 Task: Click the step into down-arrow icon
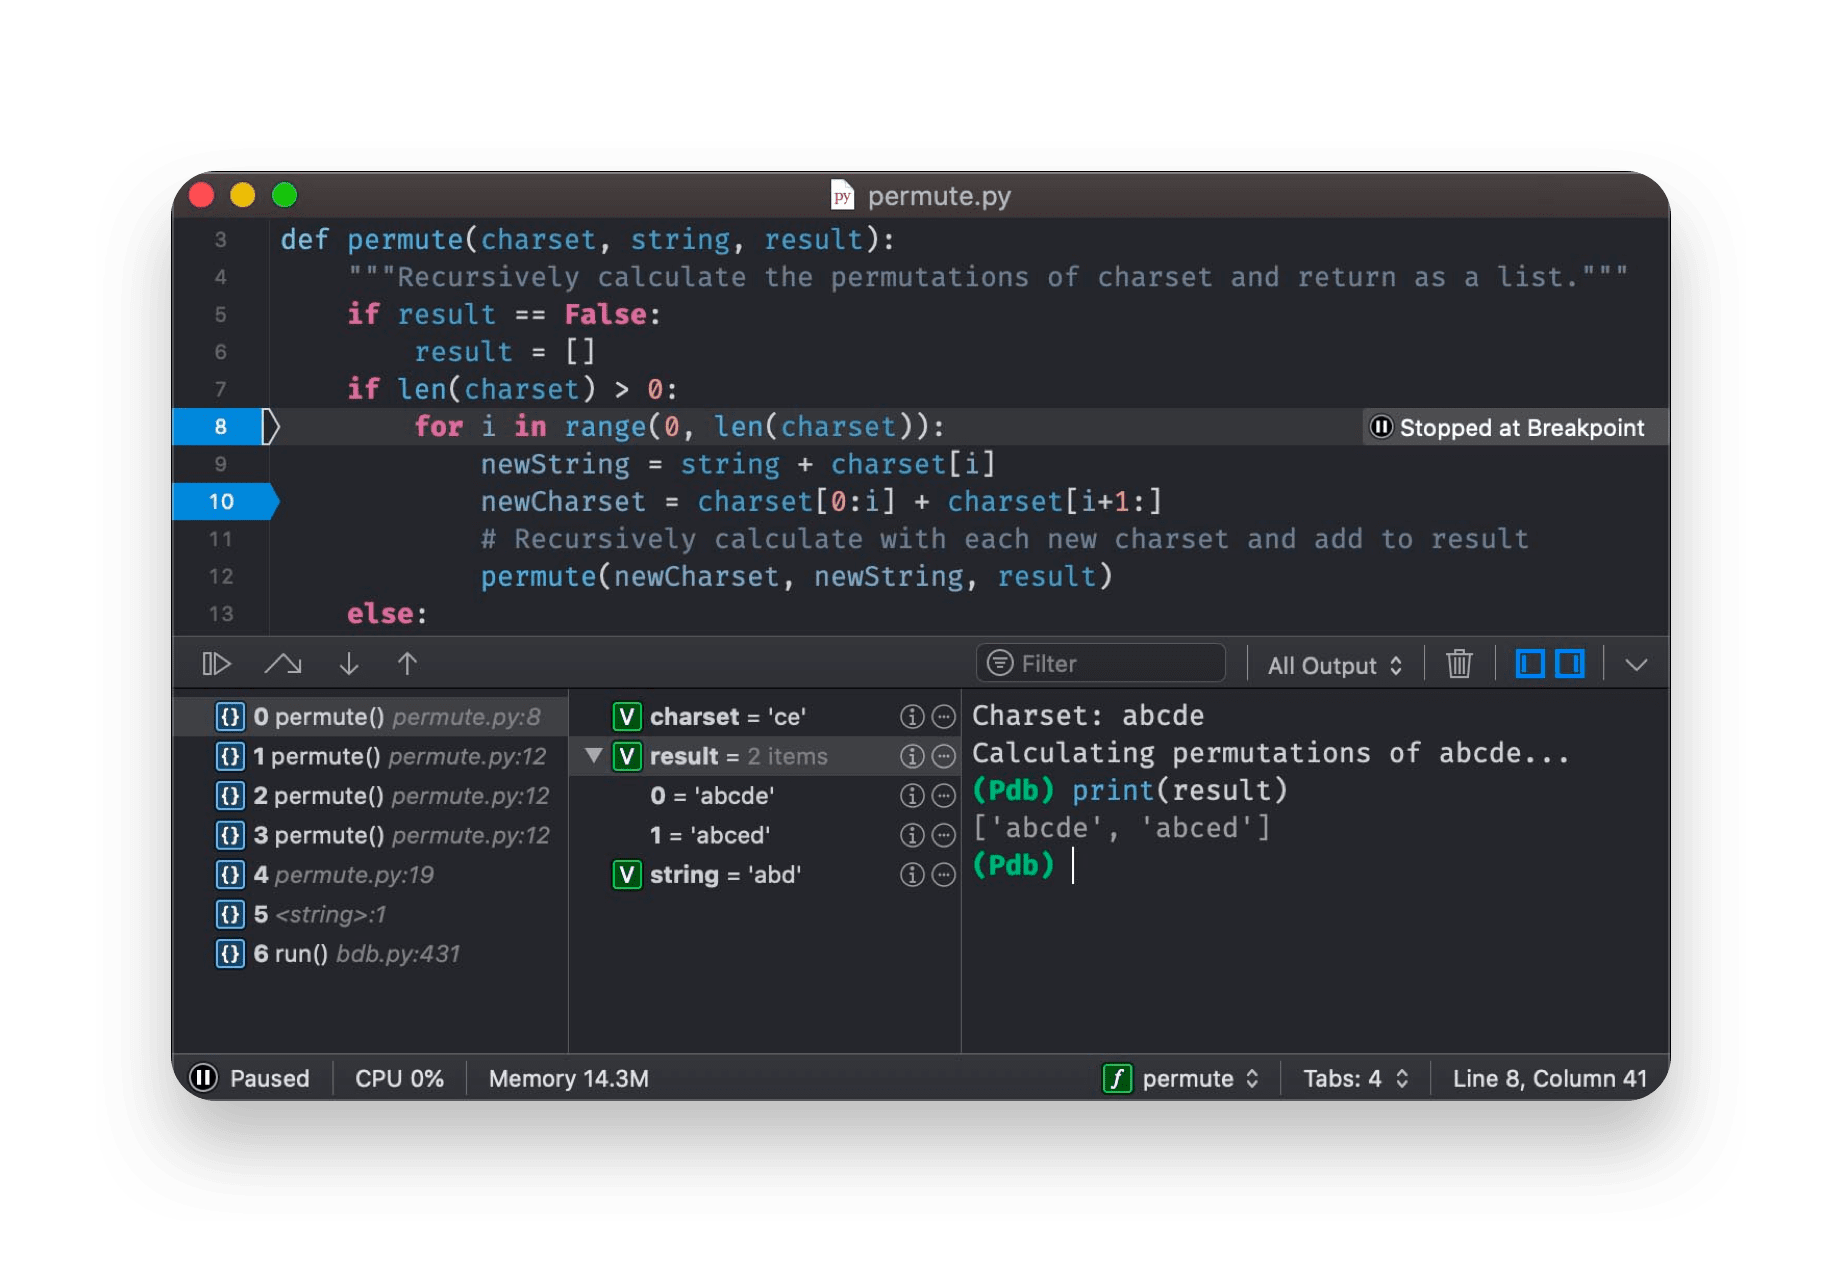pos(348,663)
